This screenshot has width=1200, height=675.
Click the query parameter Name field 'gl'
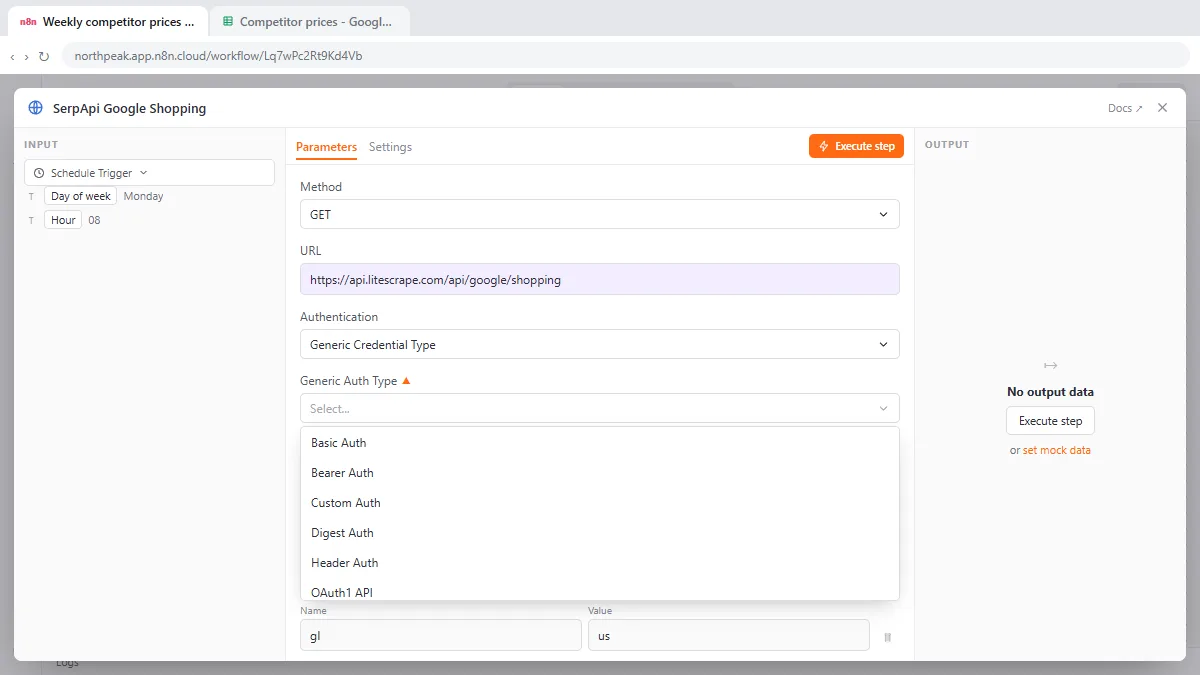point(441,635)
